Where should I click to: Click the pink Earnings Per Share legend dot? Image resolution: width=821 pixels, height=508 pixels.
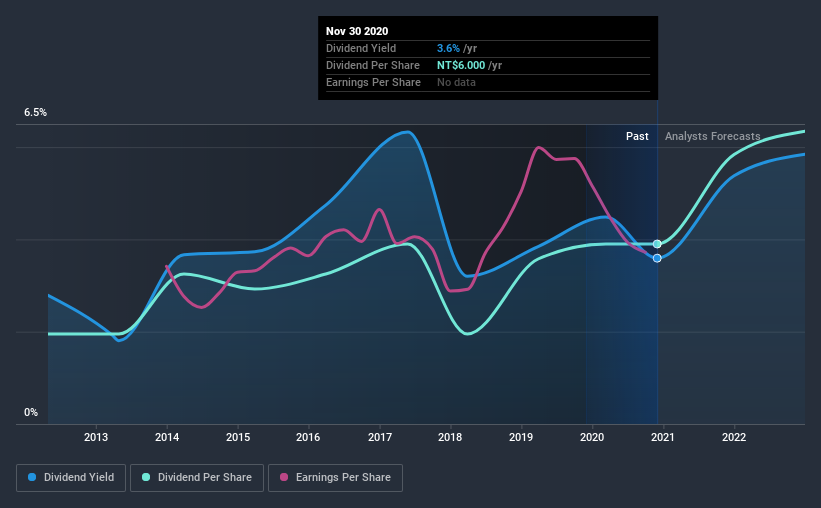pos(284,477)
